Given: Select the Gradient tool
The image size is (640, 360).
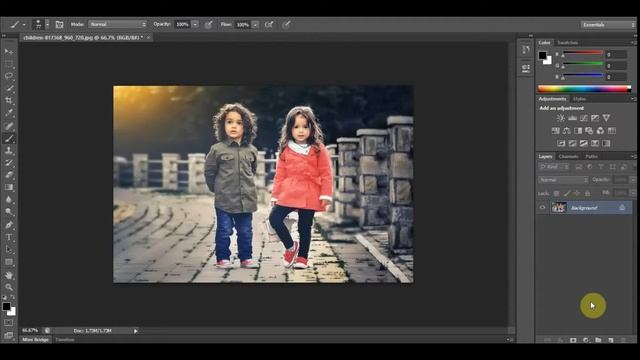Looking at the screenshot, I should (x=9, y=187).
